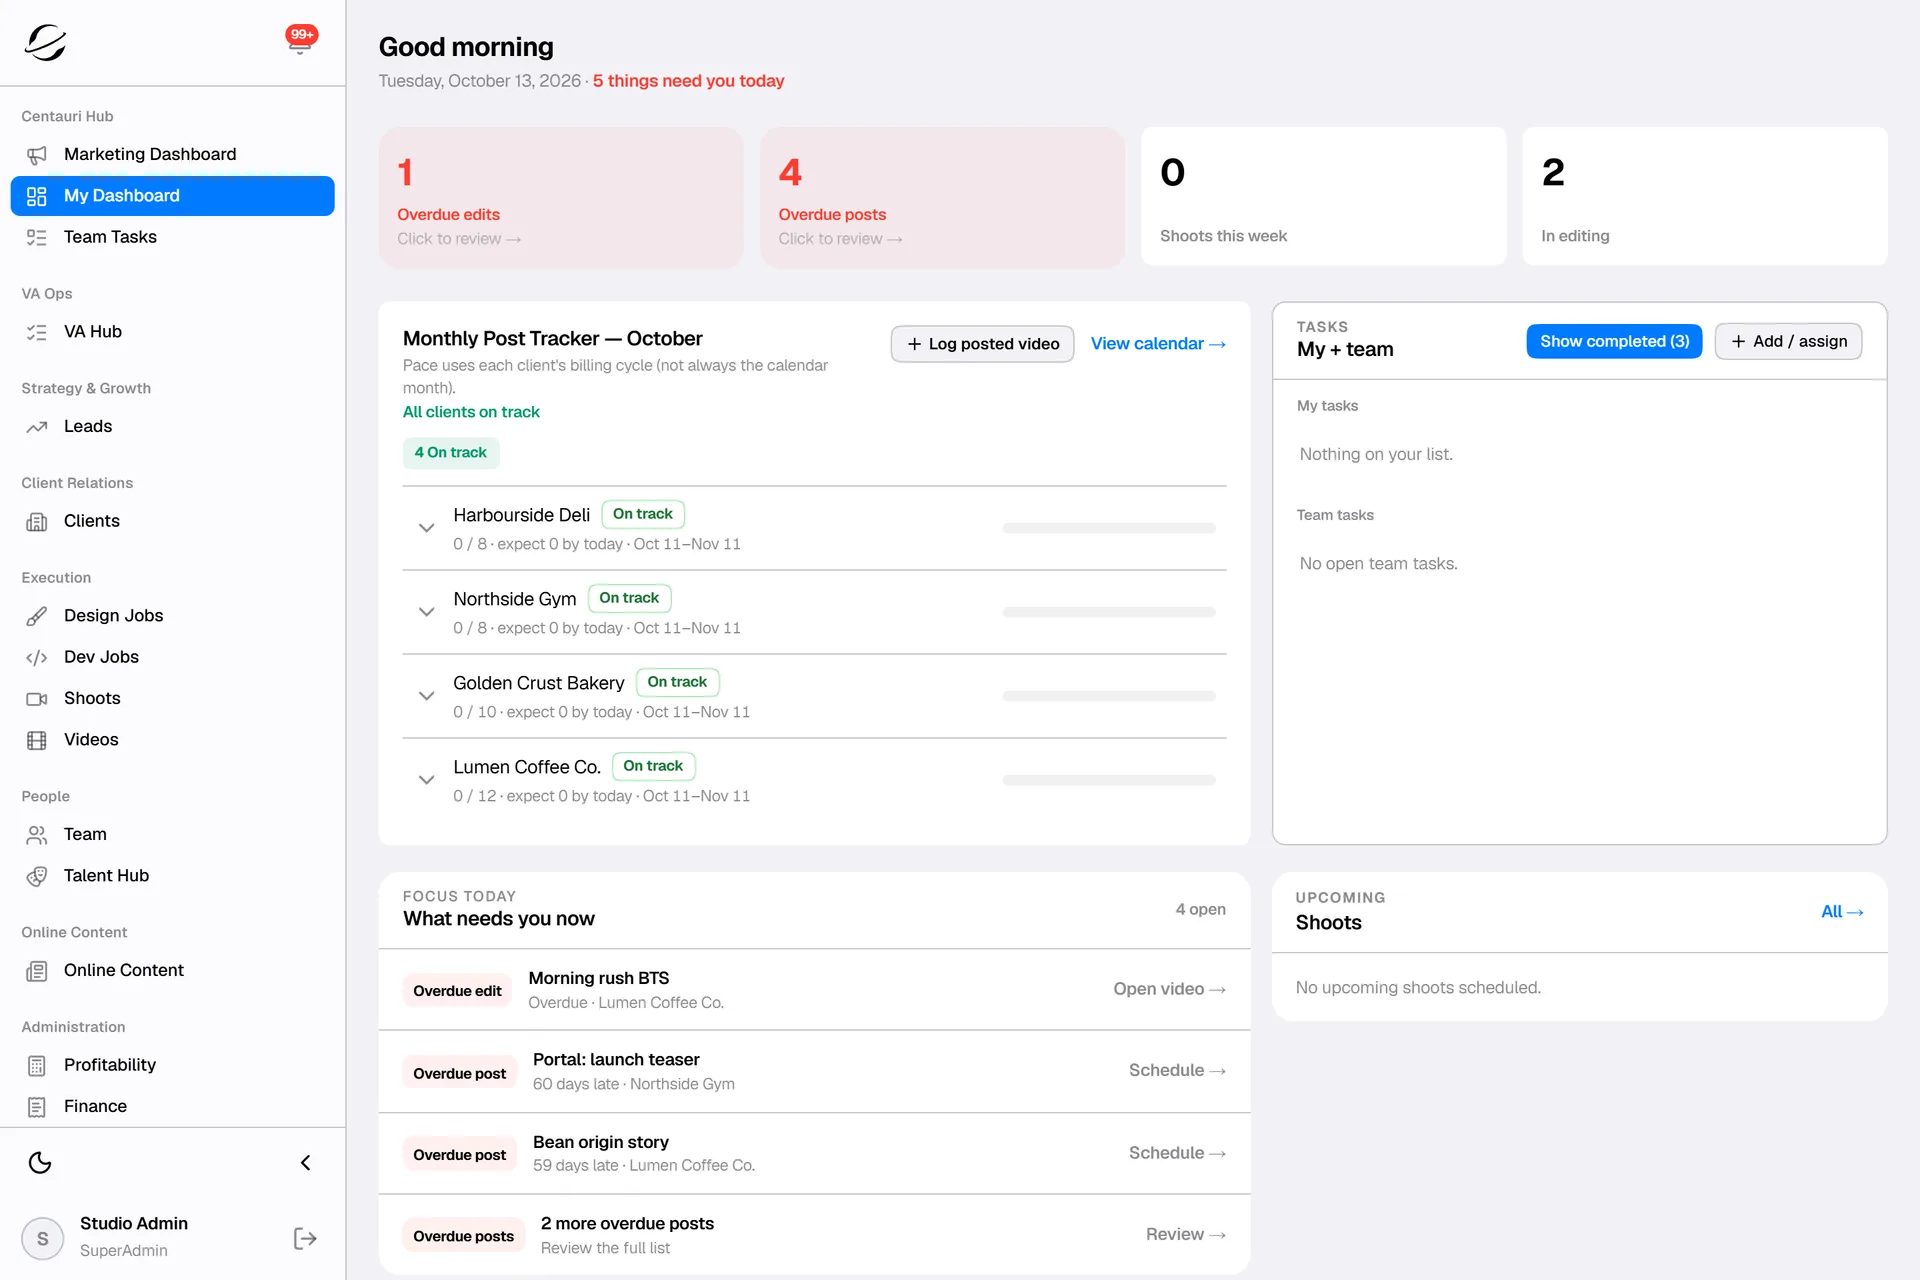This screenshot has height=1280, width=1920.
Task: Expand the Northside Gym row
Action: [x=426, y=611]
